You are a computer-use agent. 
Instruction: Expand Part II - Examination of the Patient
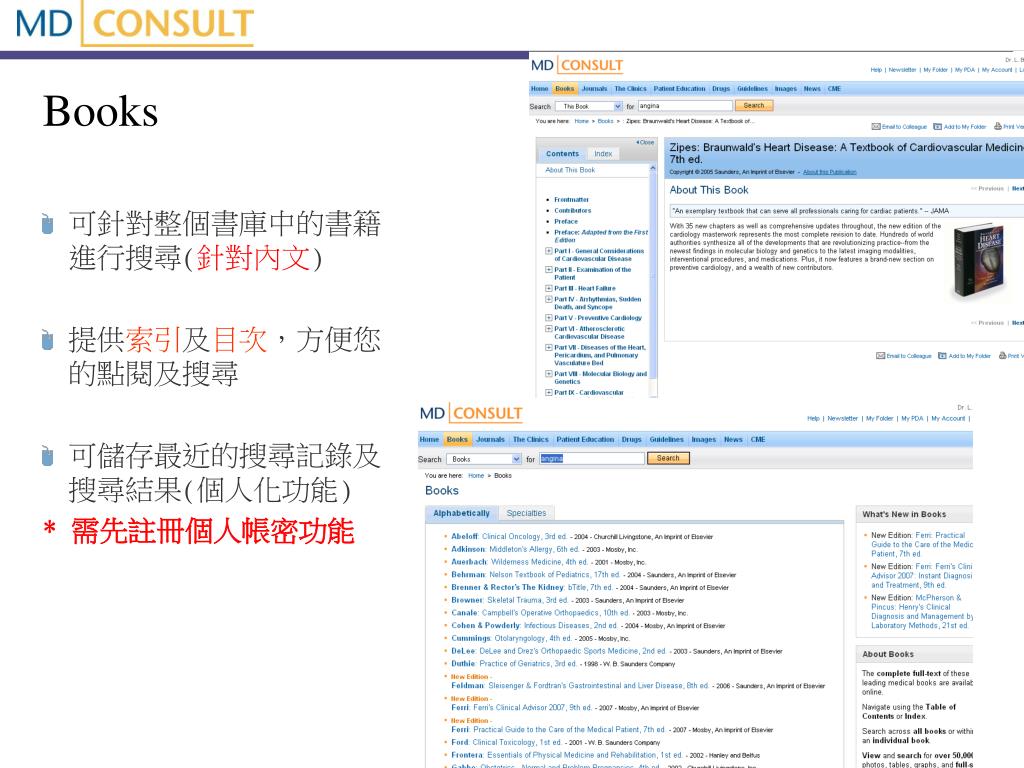point(549,269)
